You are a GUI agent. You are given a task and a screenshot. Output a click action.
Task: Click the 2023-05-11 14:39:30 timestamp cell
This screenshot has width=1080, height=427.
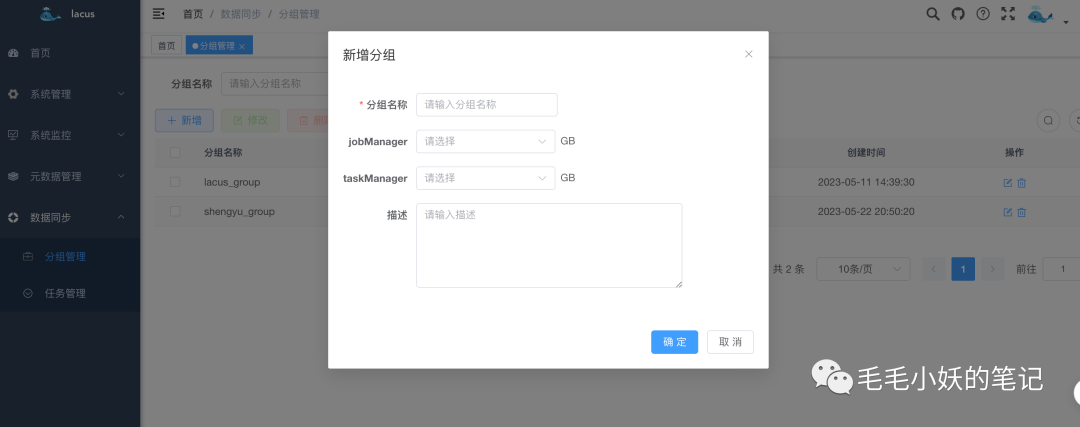click(866, 183)
